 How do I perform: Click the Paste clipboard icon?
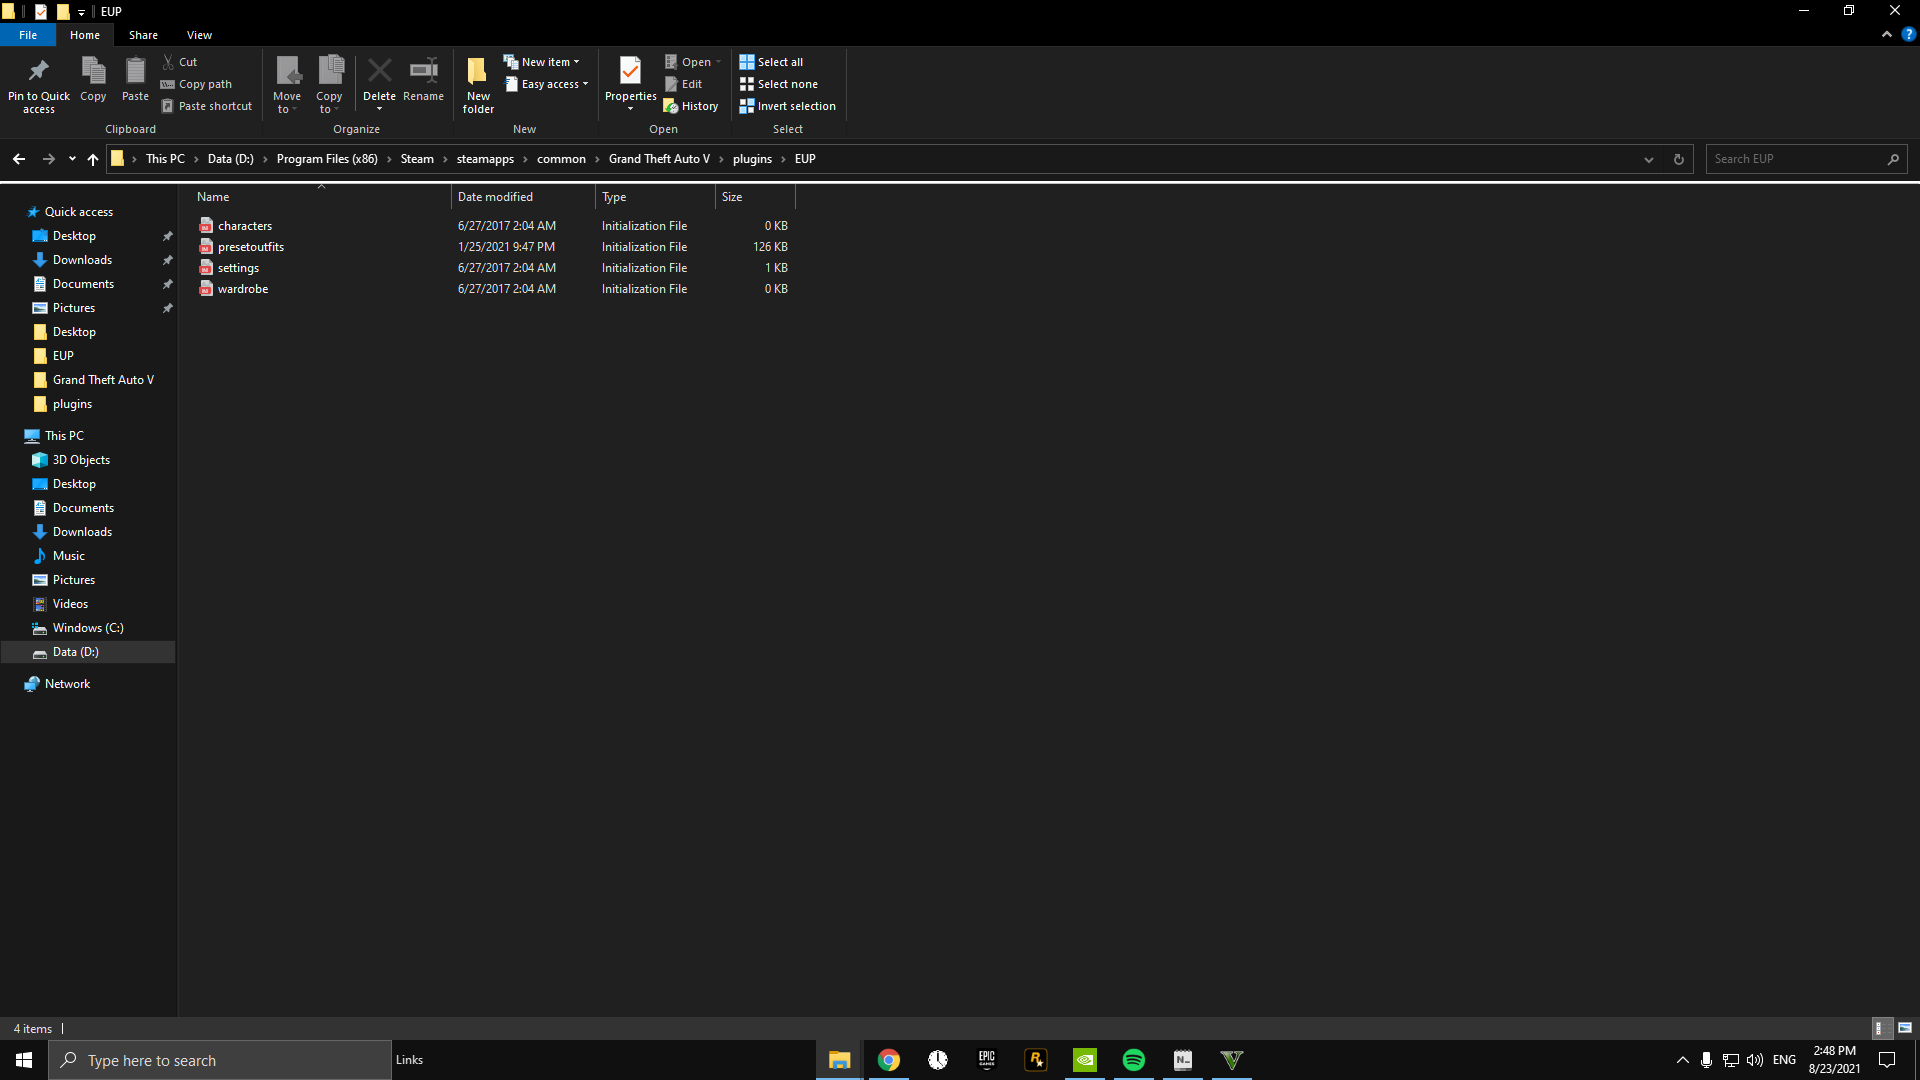tap(135, 72)
